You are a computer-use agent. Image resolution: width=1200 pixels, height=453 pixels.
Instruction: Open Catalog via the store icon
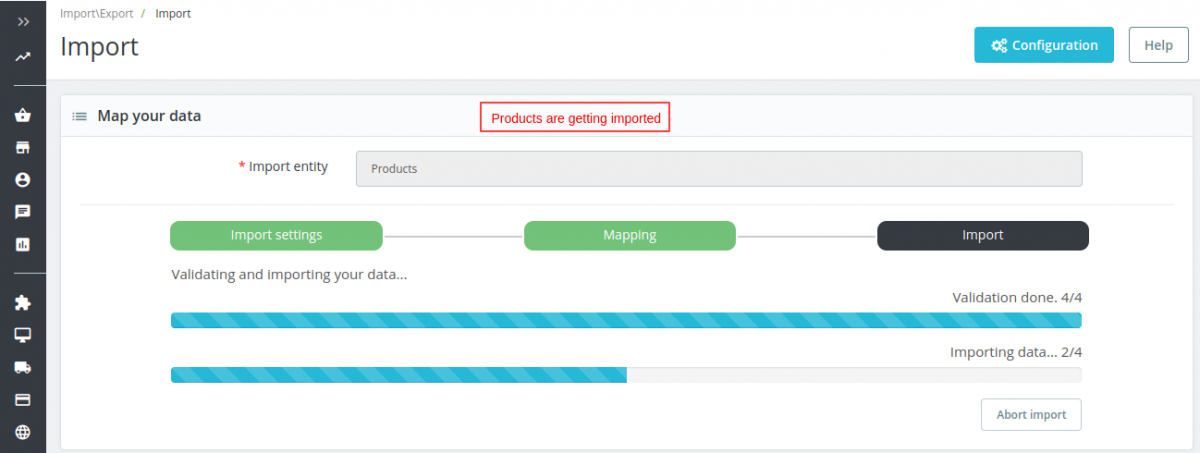(23, 148)
